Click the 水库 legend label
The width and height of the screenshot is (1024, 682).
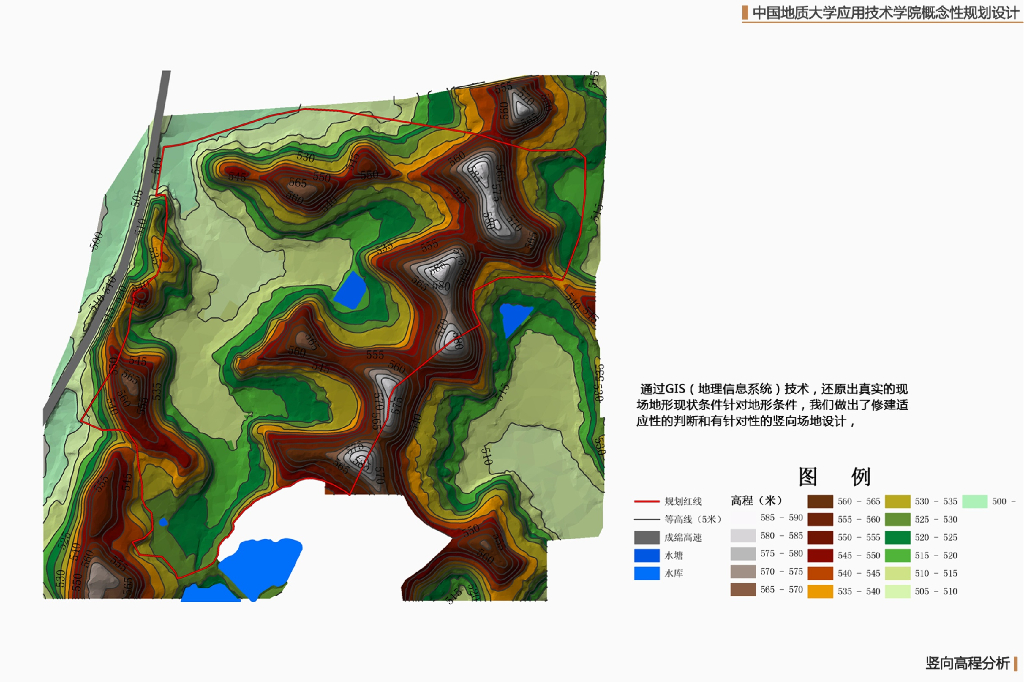(x=674, y=574)
